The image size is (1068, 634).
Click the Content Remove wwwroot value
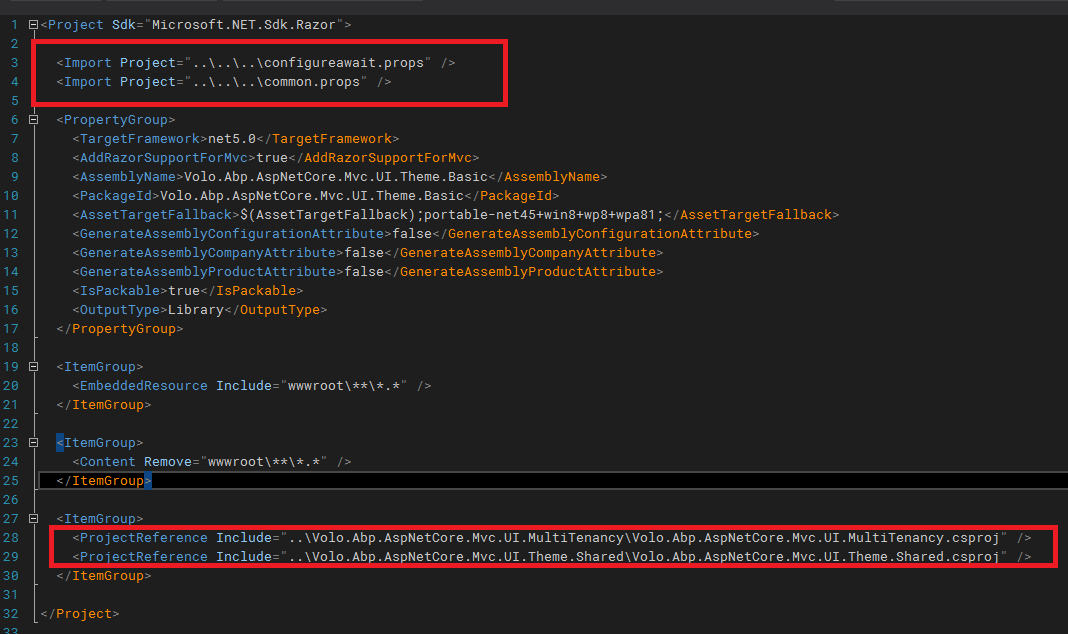pos(264,462)
